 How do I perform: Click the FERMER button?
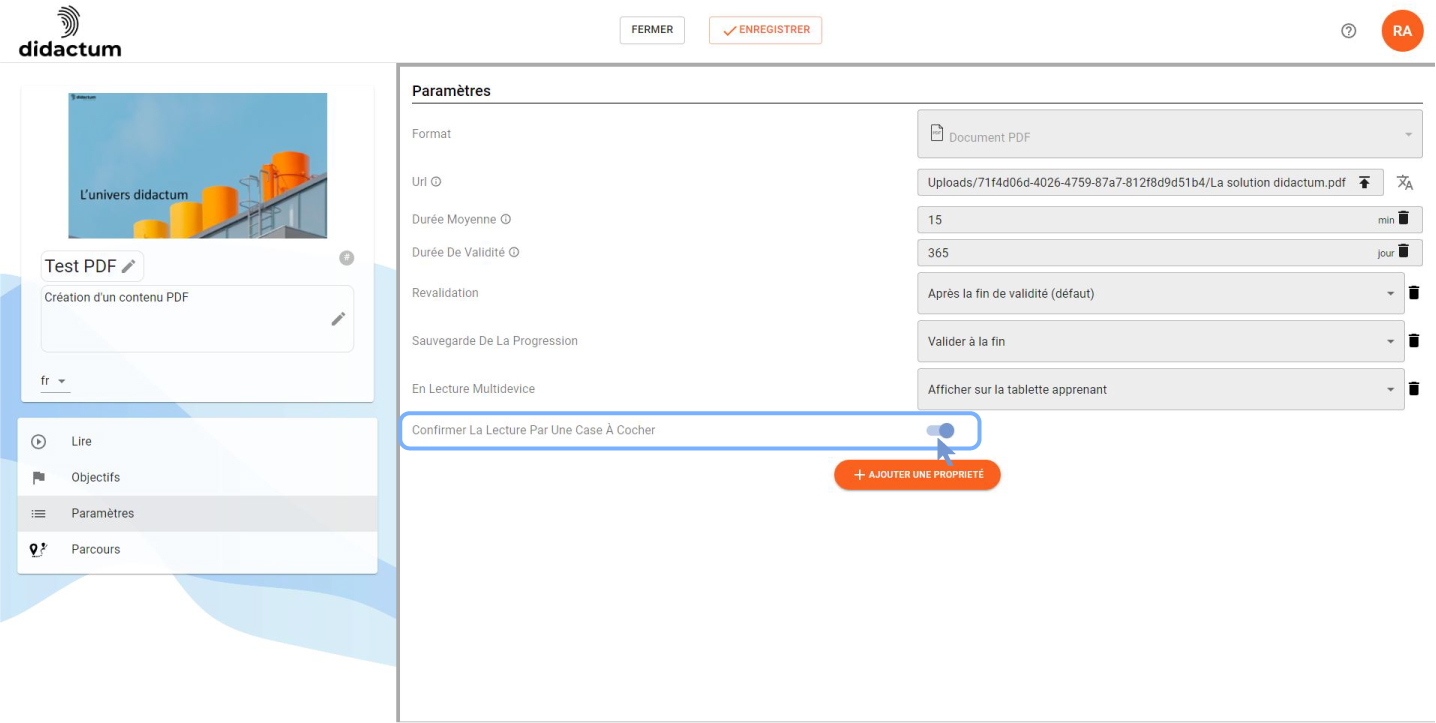652,30
